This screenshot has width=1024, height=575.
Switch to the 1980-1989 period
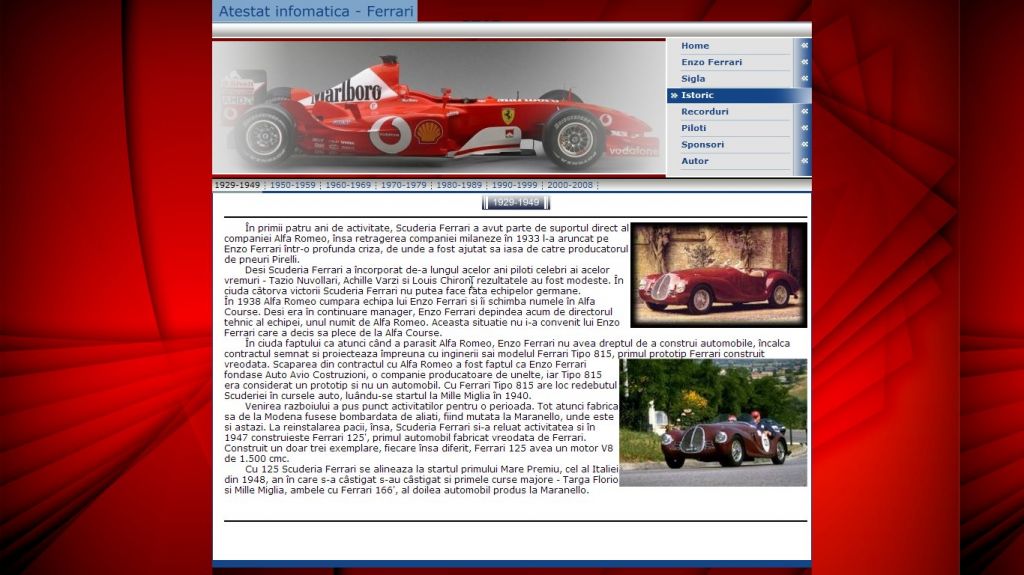459,185
